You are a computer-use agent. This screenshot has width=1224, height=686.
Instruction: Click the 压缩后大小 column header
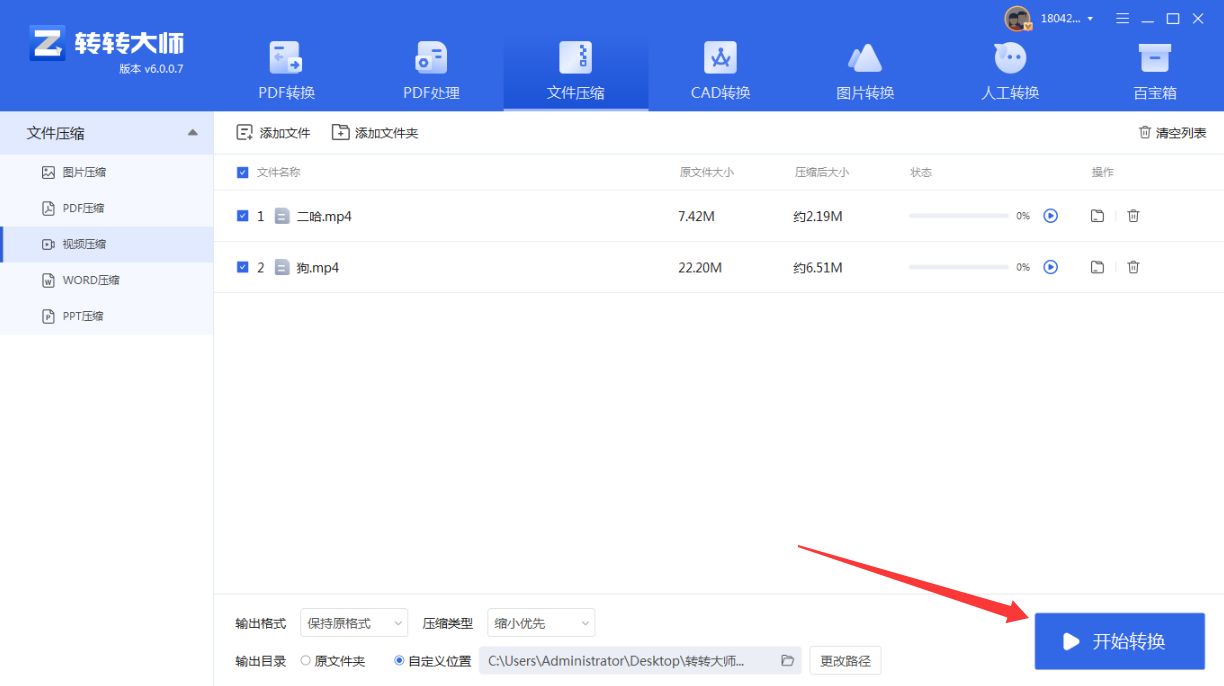[x=822, y=172]
